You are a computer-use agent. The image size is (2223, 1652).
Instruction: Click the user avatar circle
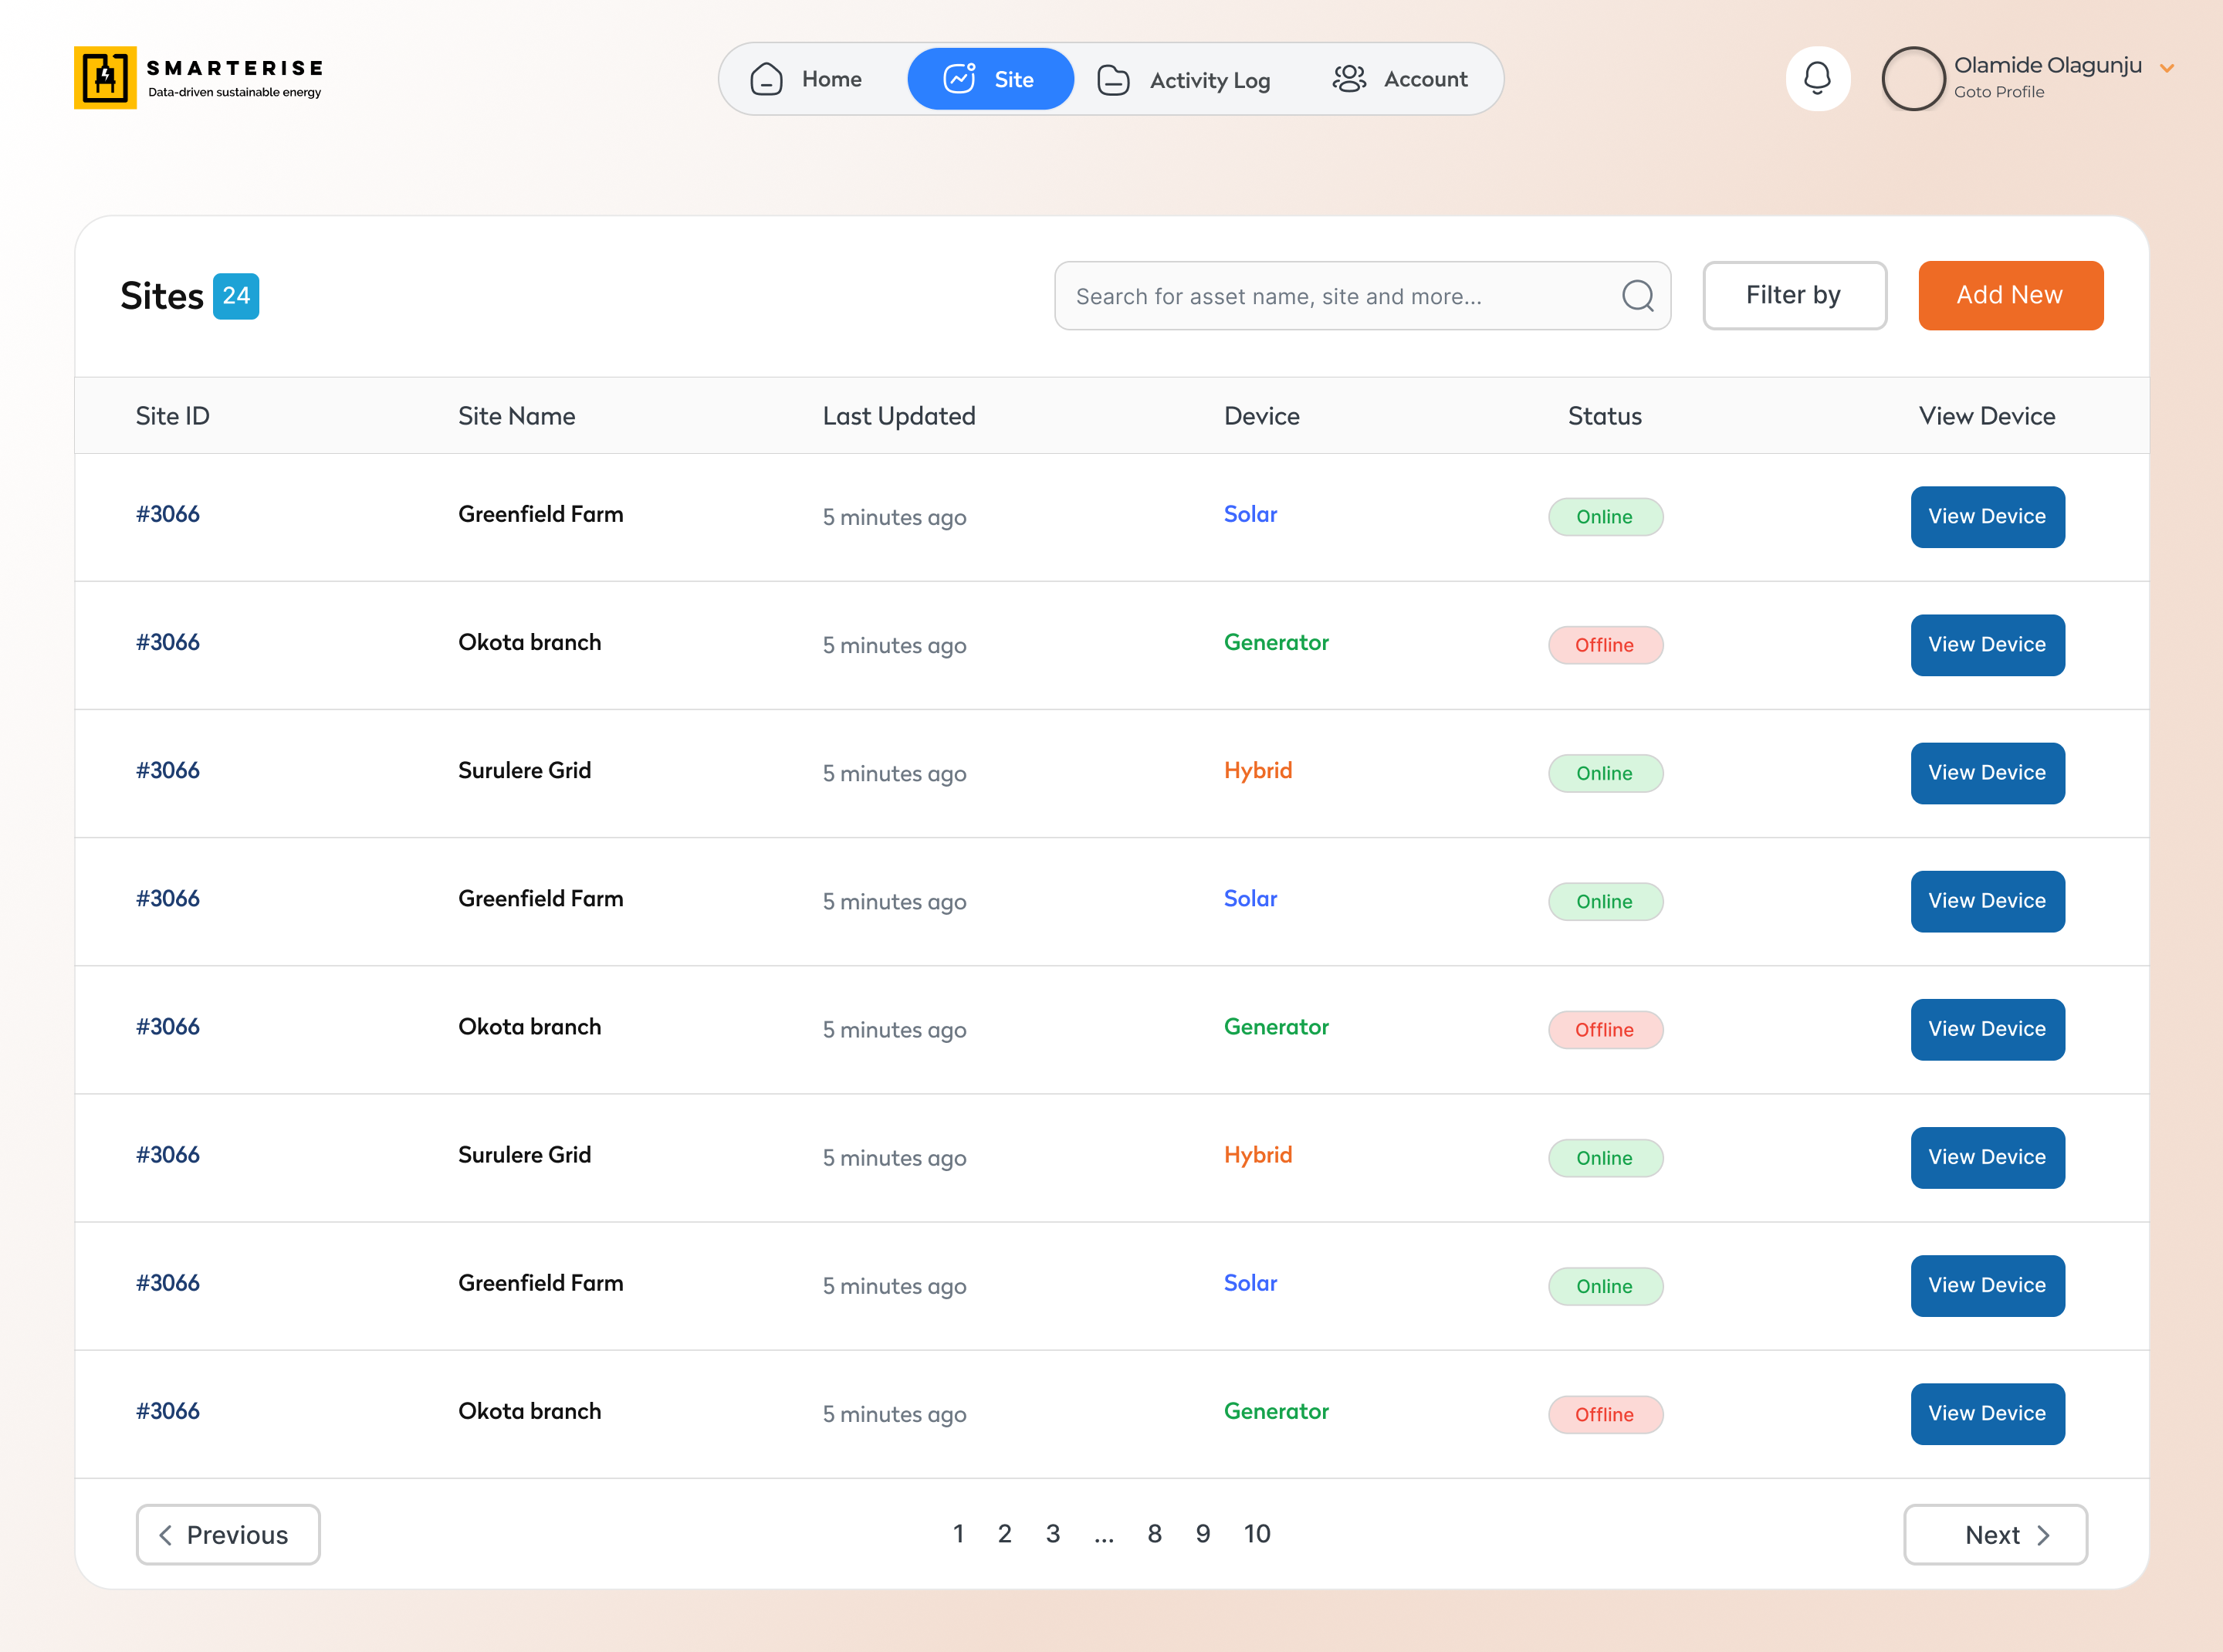(1913, 78)
